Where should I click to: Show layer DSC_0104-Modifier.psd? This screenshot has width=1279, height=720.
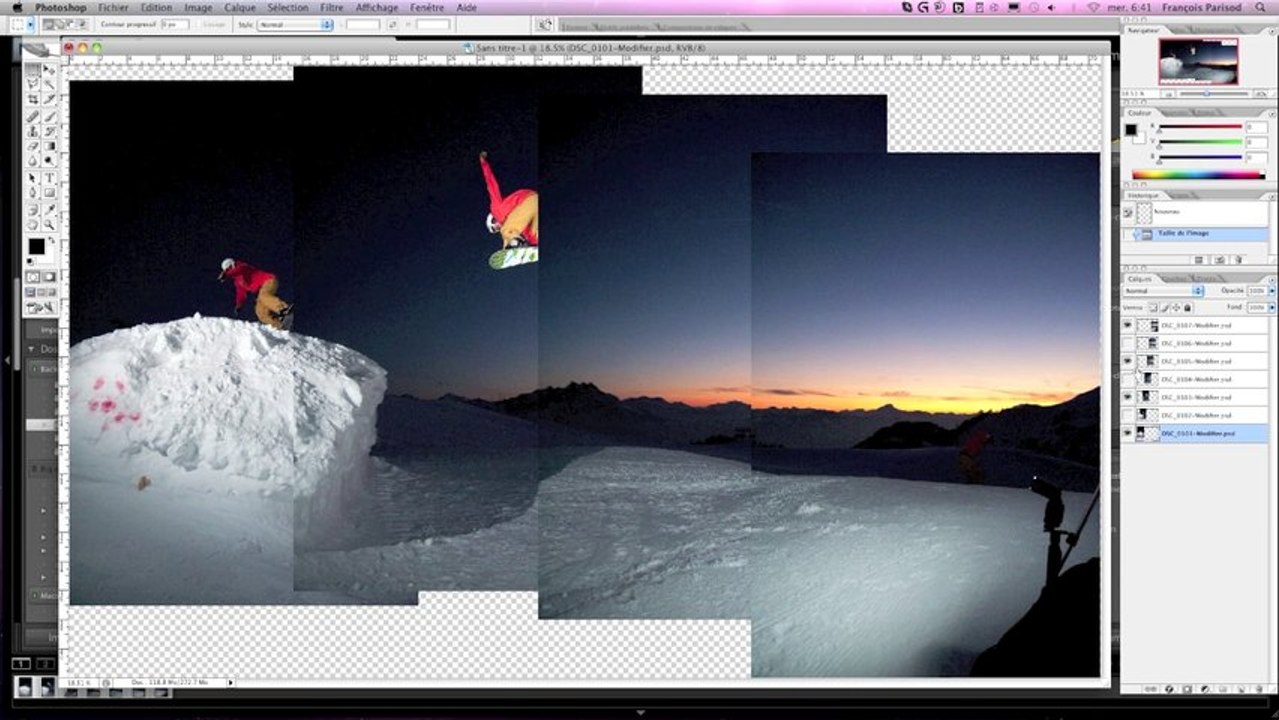(x=1128, y=379)
